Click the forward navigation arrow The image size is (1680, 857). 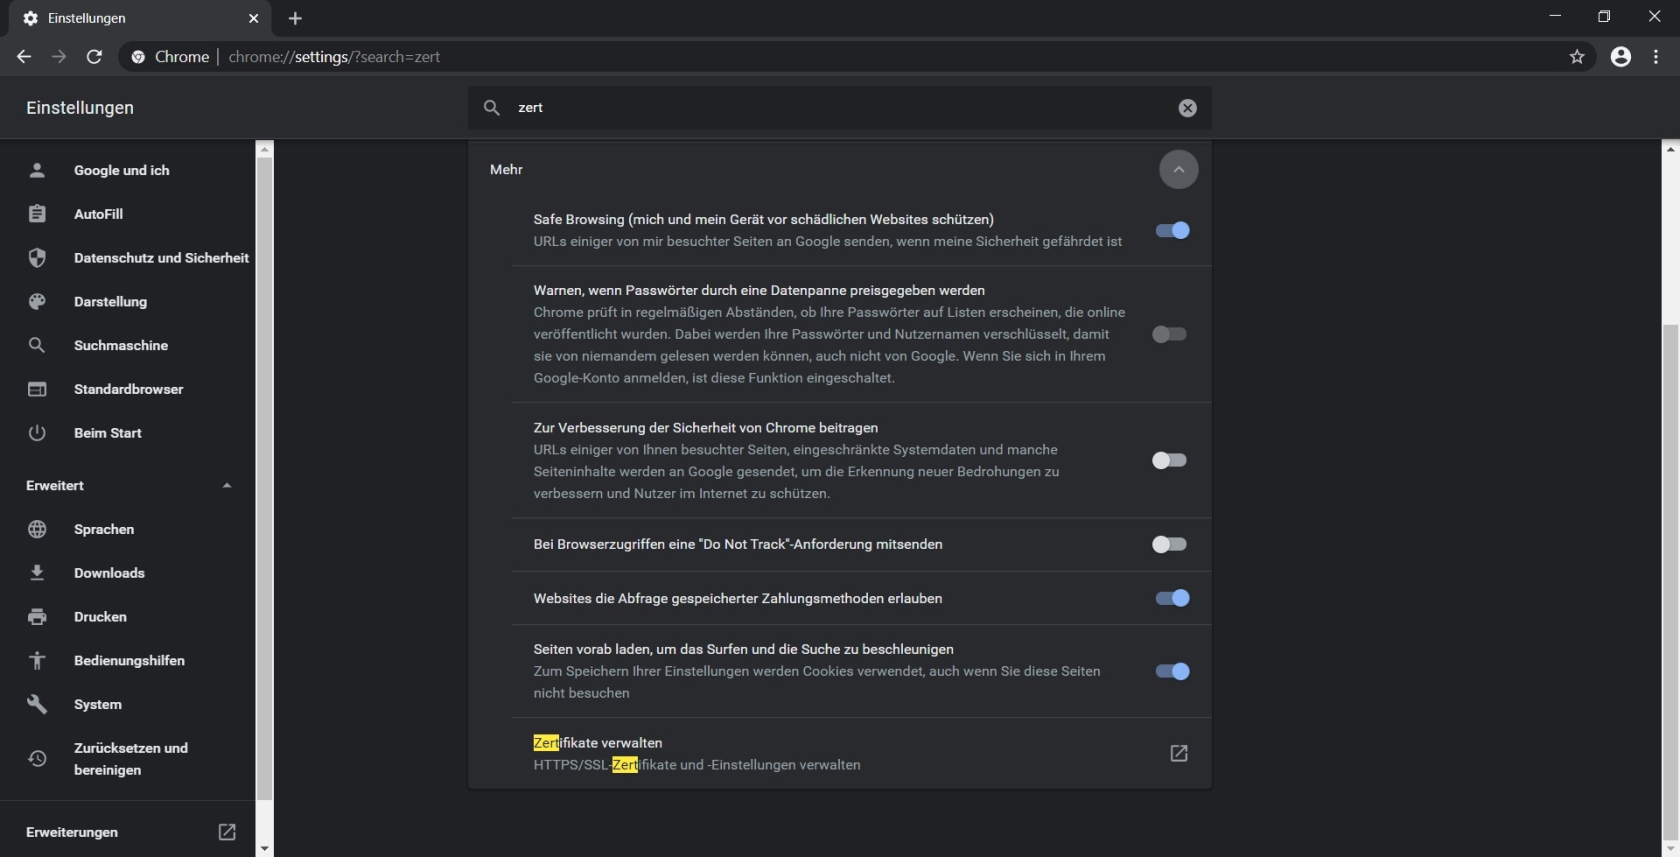[59, 57]
